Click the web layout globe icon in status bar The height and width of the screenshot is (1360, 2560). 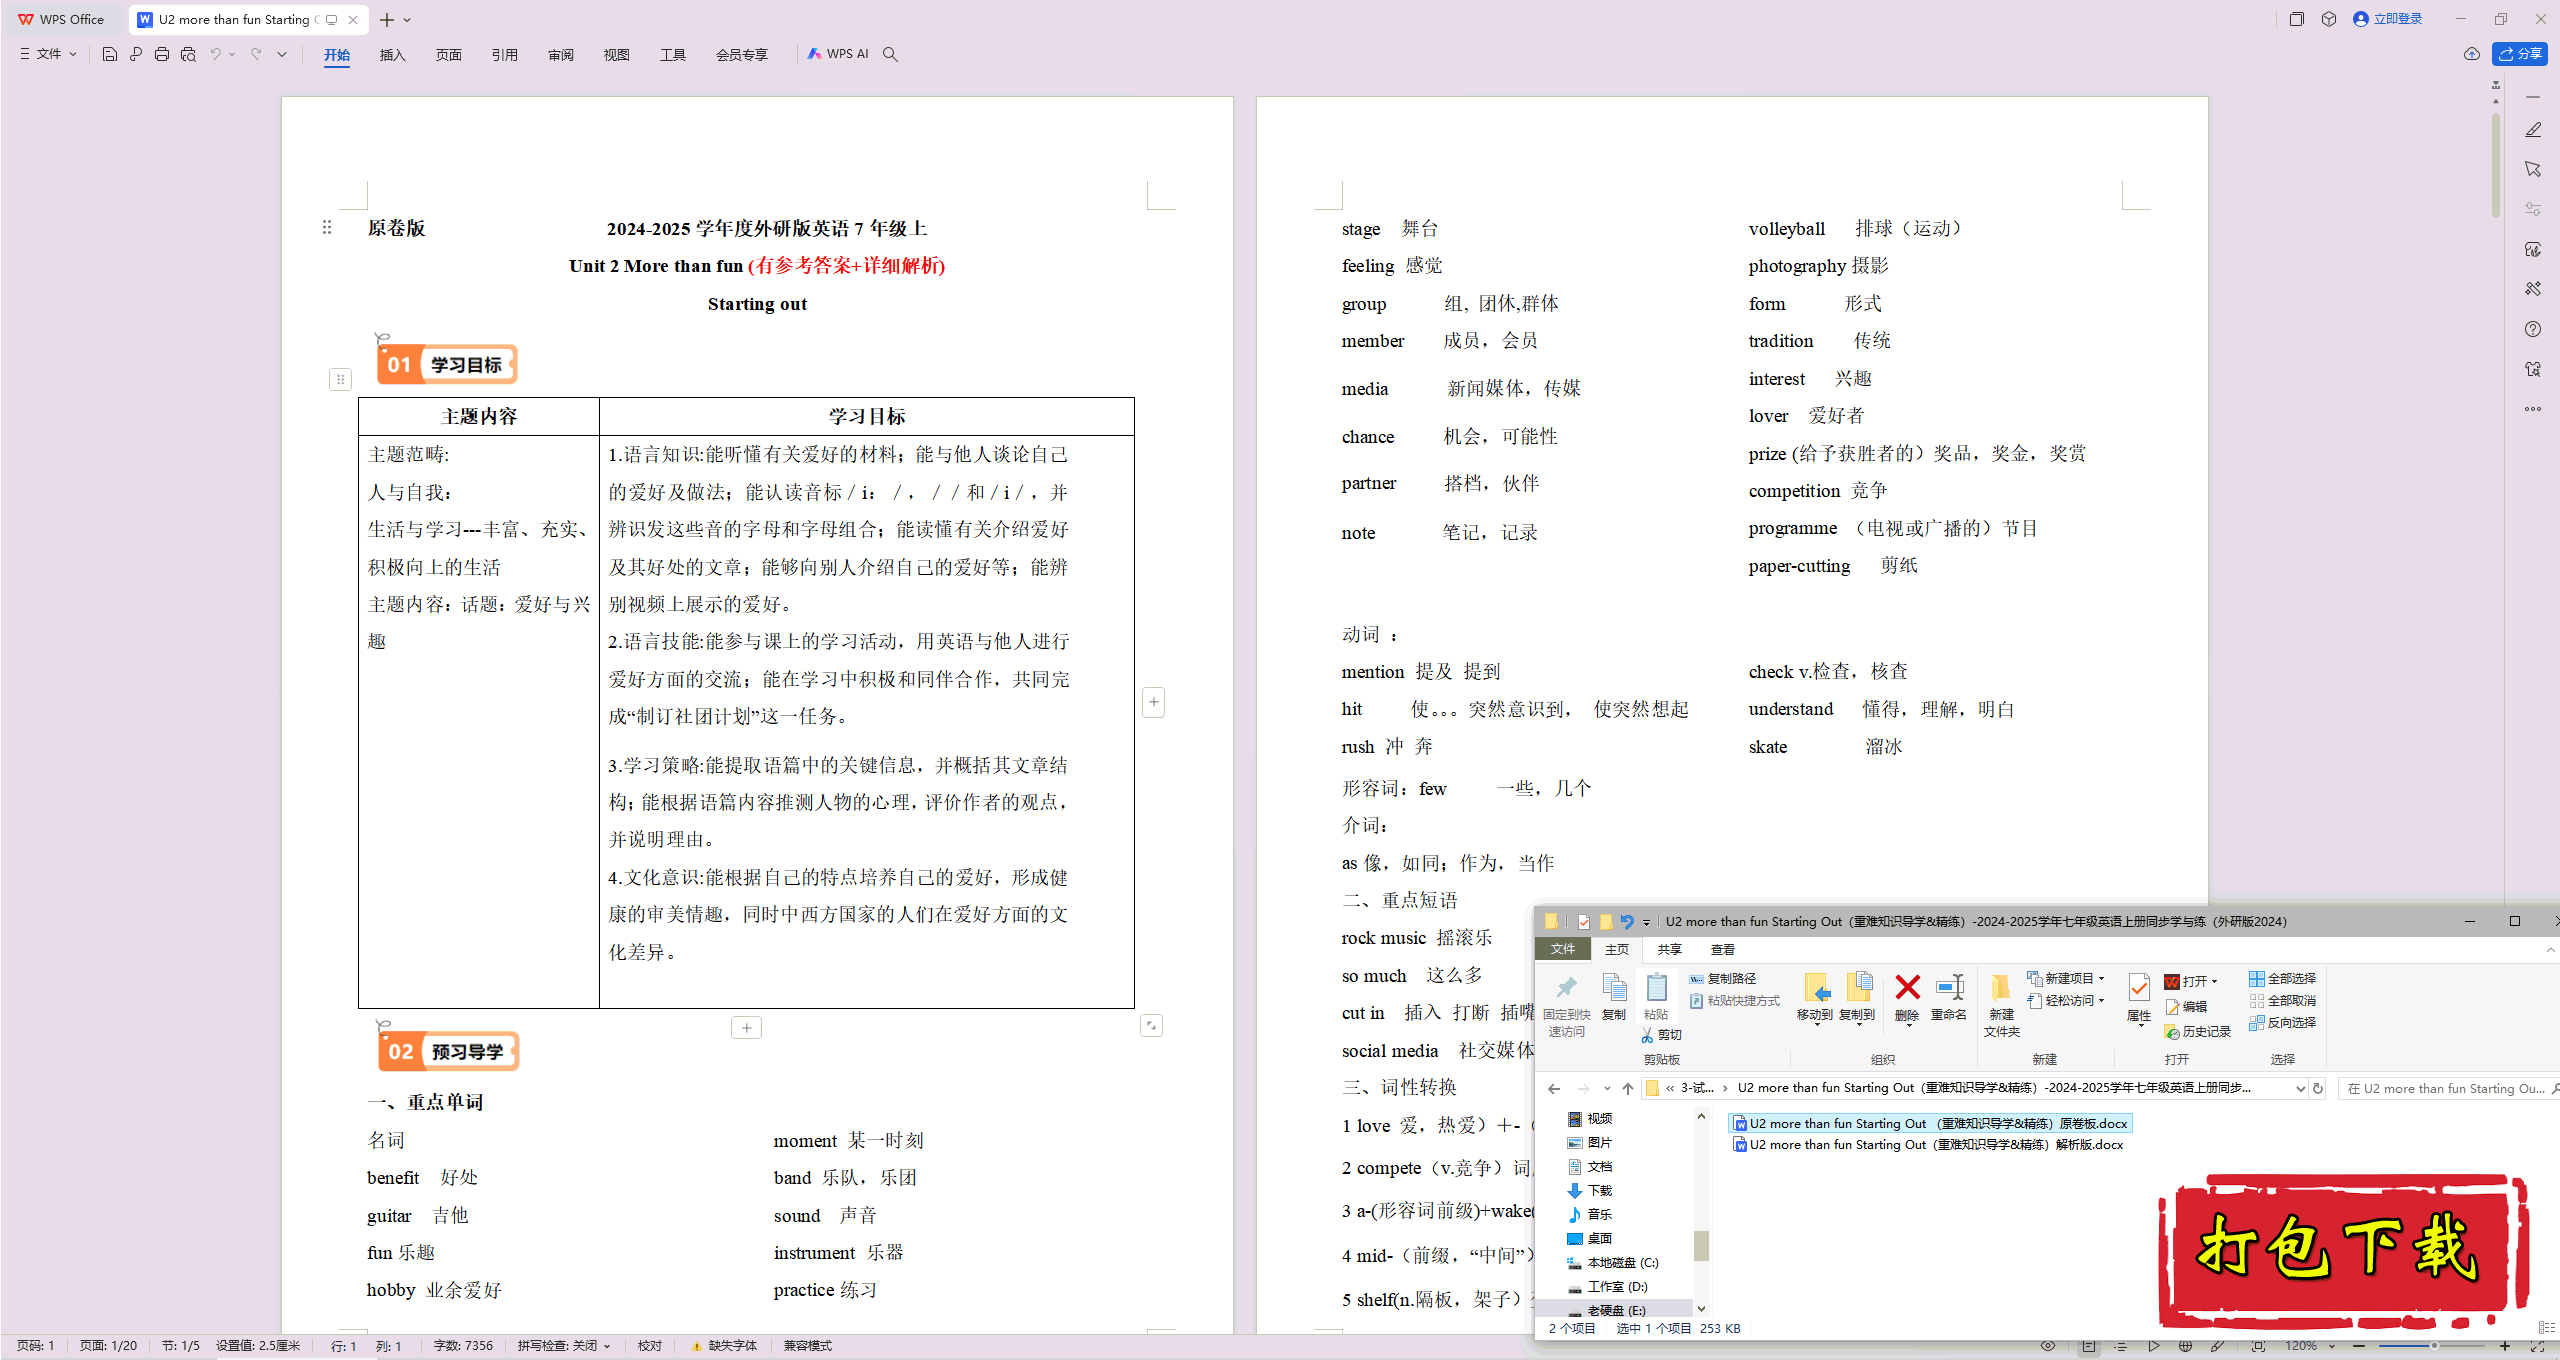[x=2185, y=1347]
